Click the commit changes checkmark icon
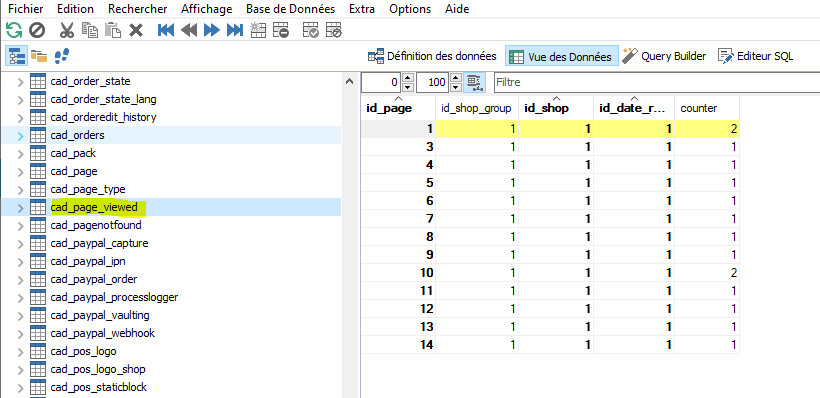This screenshot has width=820, height=398. (x=311, y=30)
